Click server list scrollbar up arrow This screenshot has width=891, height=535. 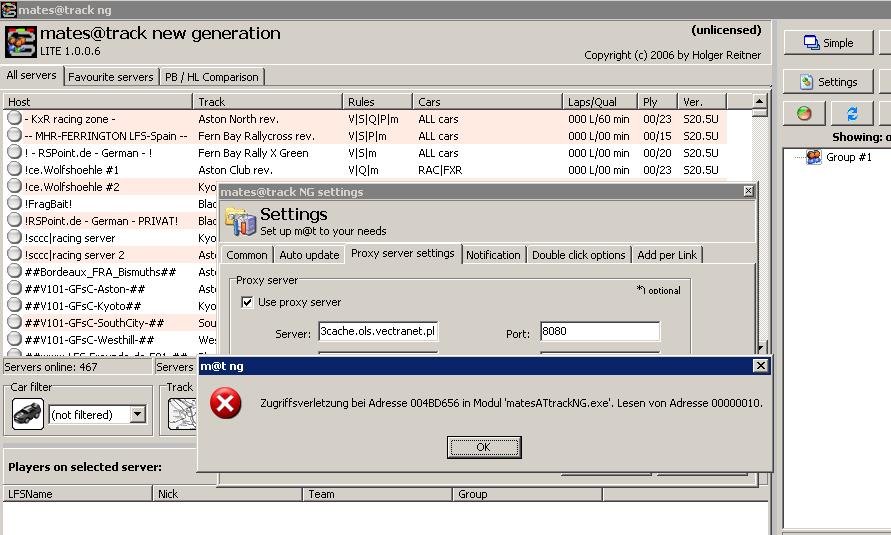(x=759, y=101)
